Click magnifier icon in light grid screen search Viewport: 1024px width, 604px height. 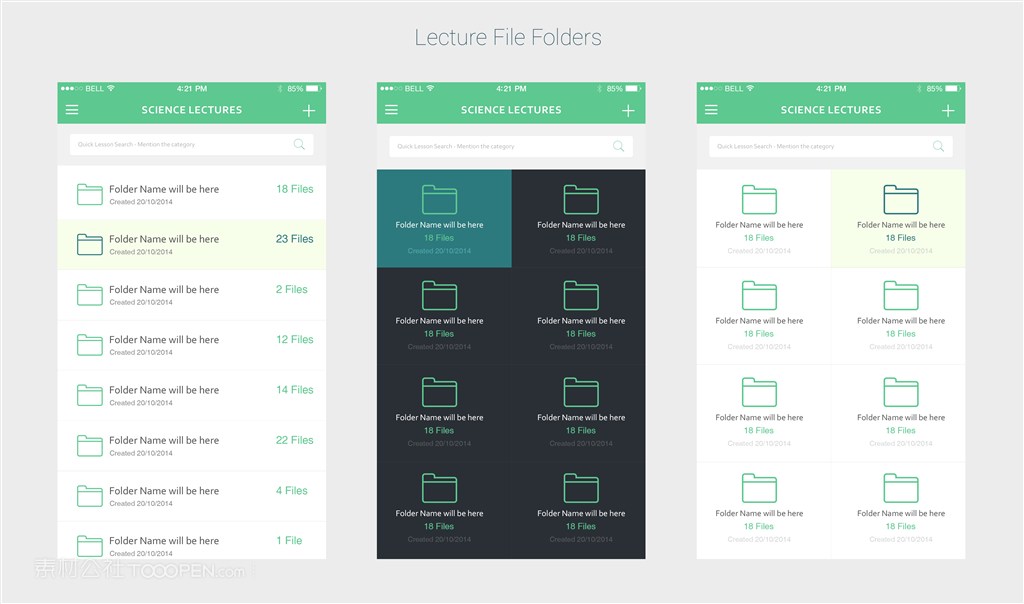(x=938, y=146)
